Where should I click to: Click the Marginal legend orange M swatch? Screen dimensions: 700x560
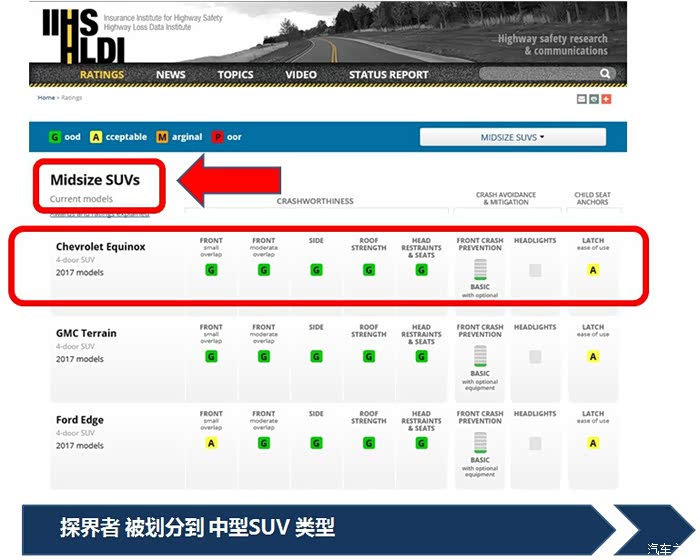[x=162, y=137]
